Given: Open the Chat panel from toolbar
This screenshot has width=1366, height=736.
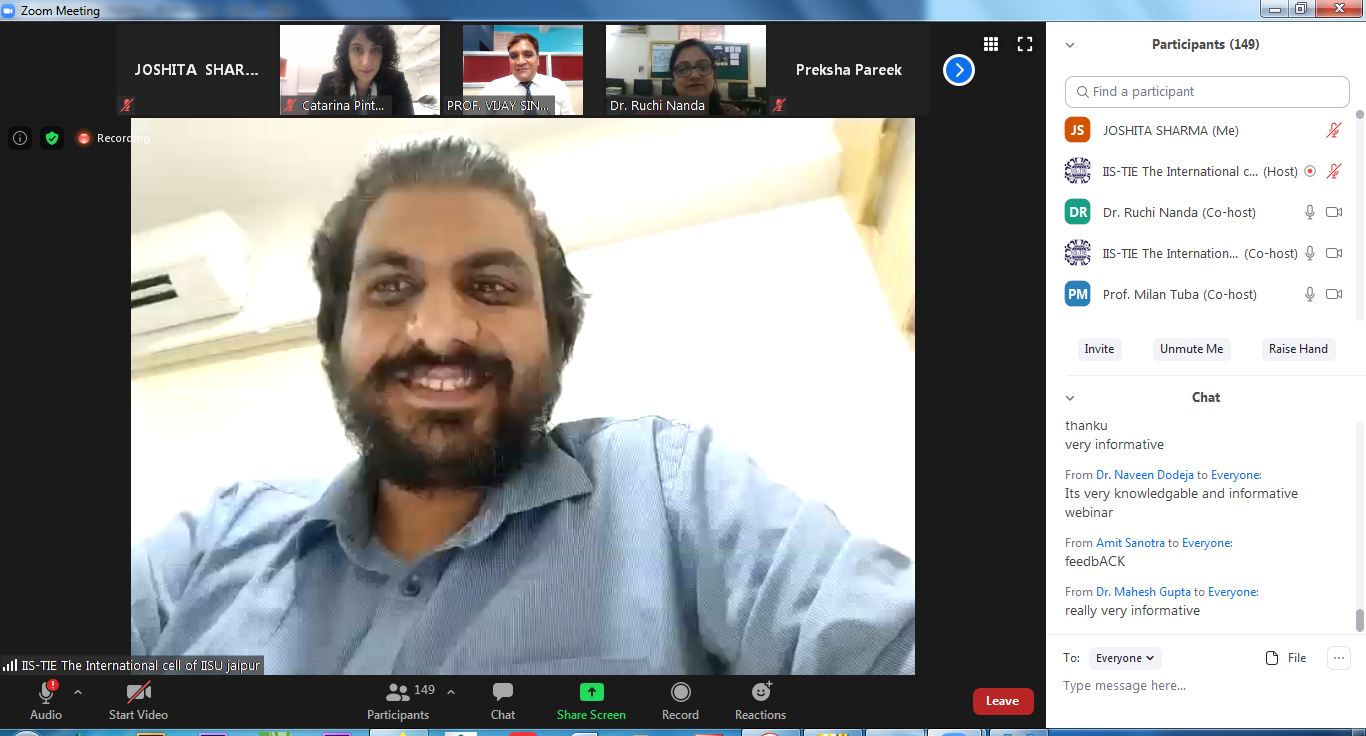Looking at the screenshot, I should [503, 700].
